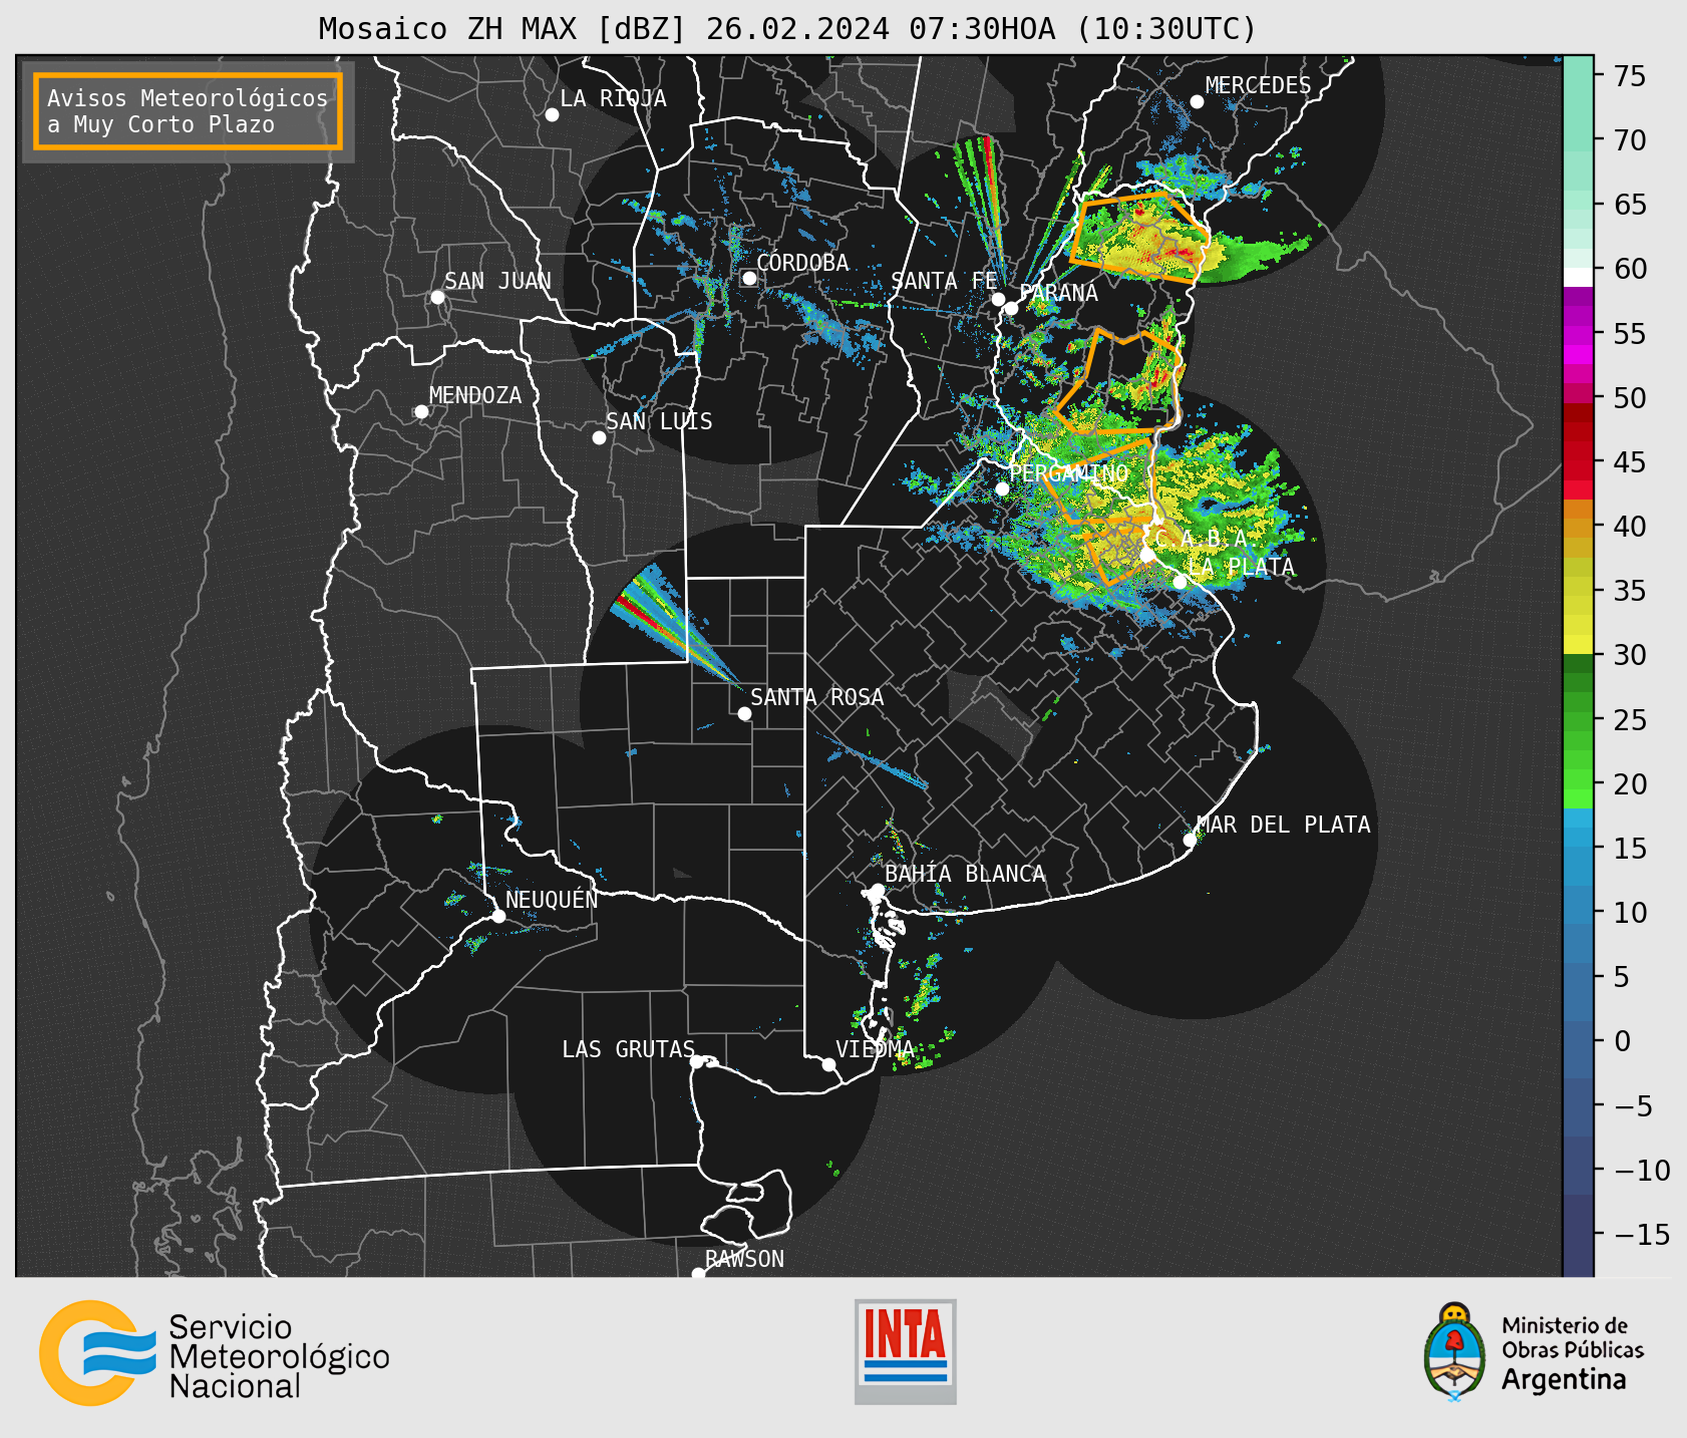Screen dimensions: 1687x1438
Task: Select the RAWSON city label
Action: coord(744,1259)
